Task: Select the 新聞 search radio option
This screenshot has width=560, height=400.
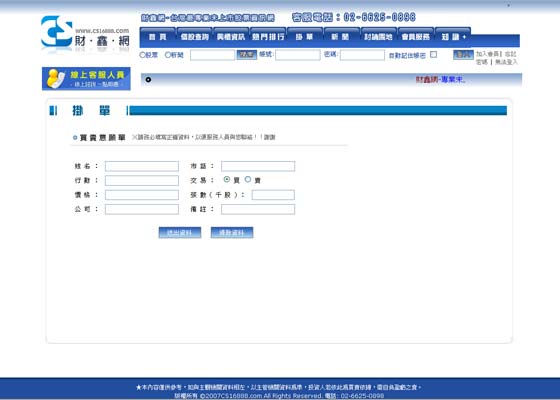Action: point(168,55)
